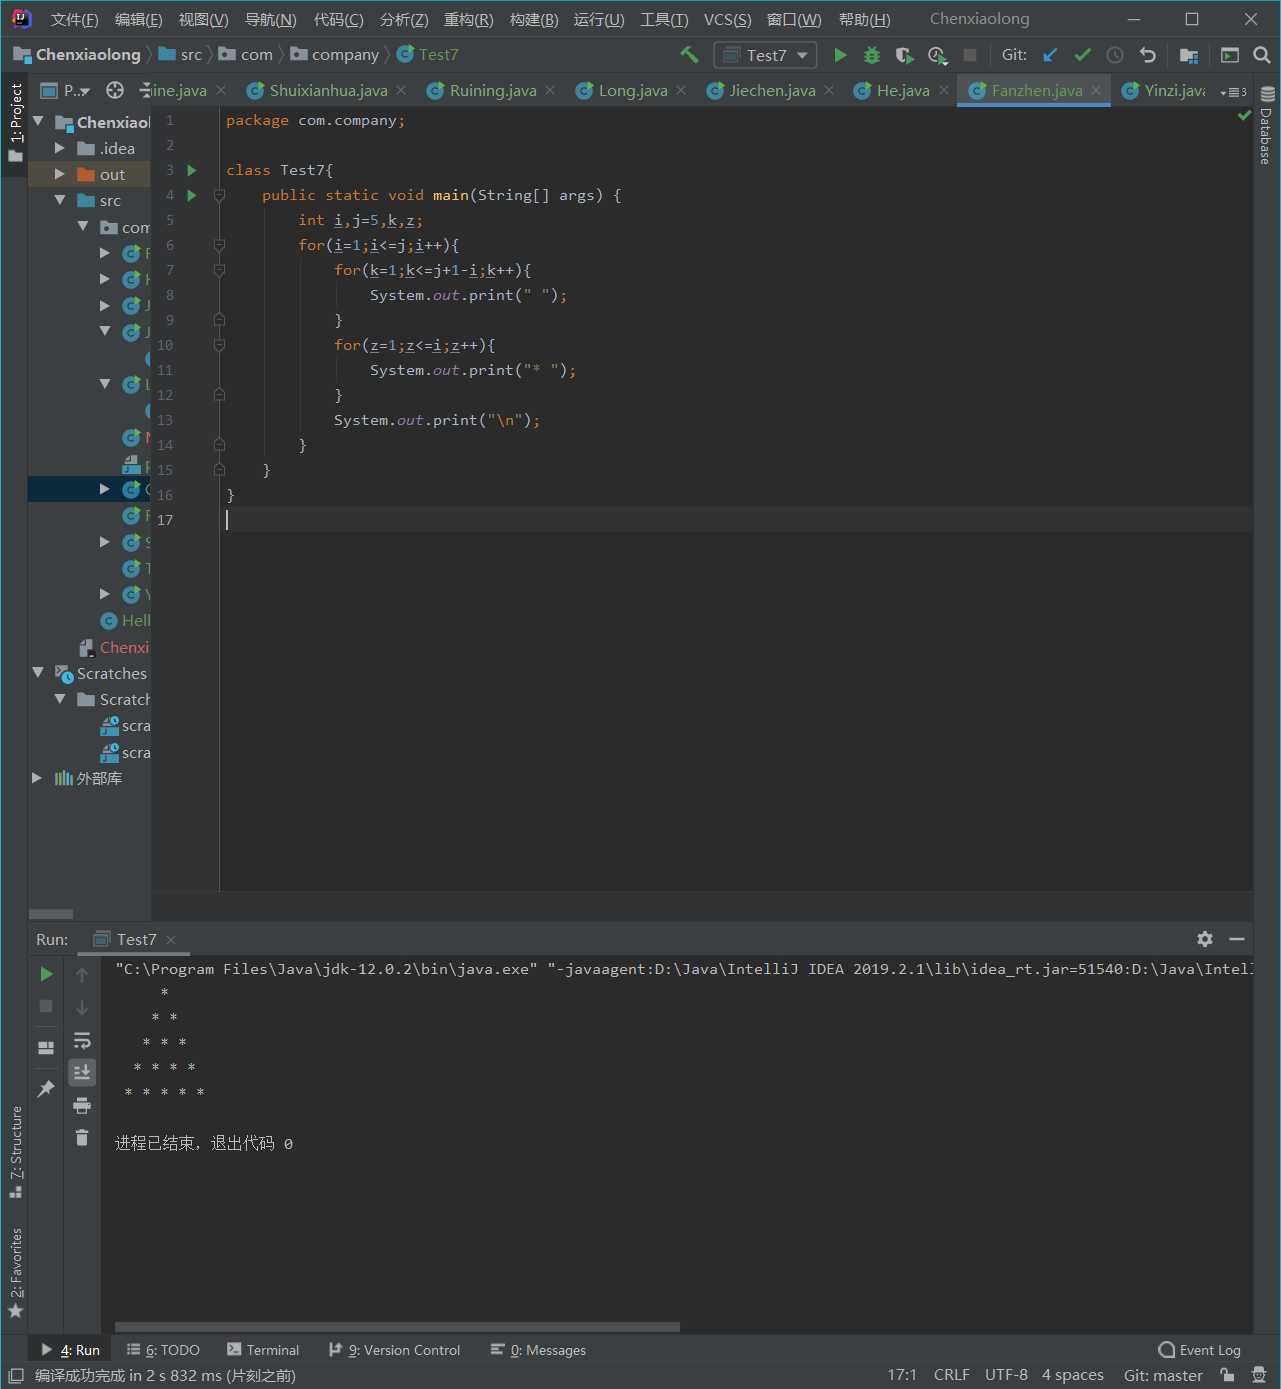Start debugging with the bug icon
The image size is (1281, 1389).
pos(872,55)
